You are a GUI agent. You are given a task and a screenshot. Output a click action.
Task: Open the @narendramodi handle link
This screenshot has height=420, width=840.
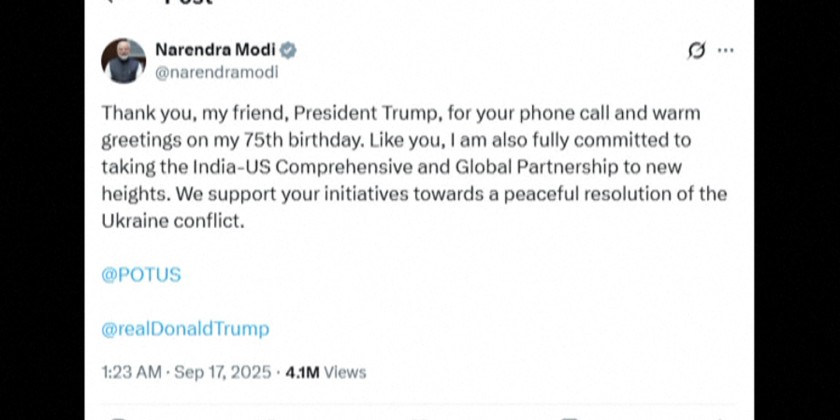[216, 72]
